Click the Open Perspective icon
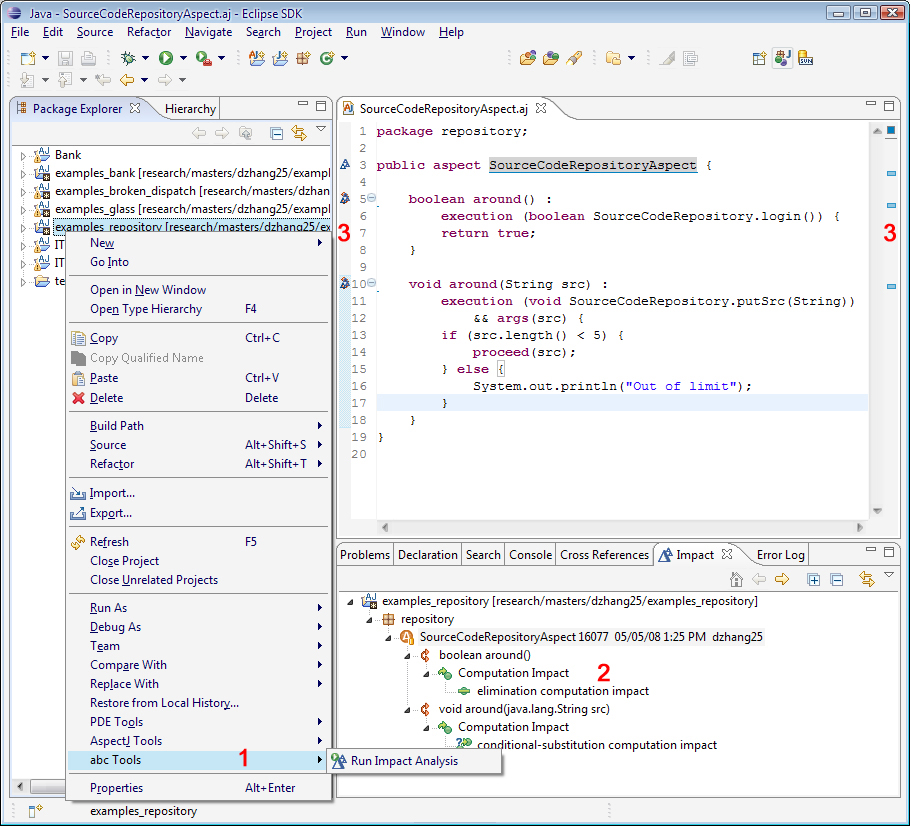Screen dimensions: 911x827 tap(759, 58)
